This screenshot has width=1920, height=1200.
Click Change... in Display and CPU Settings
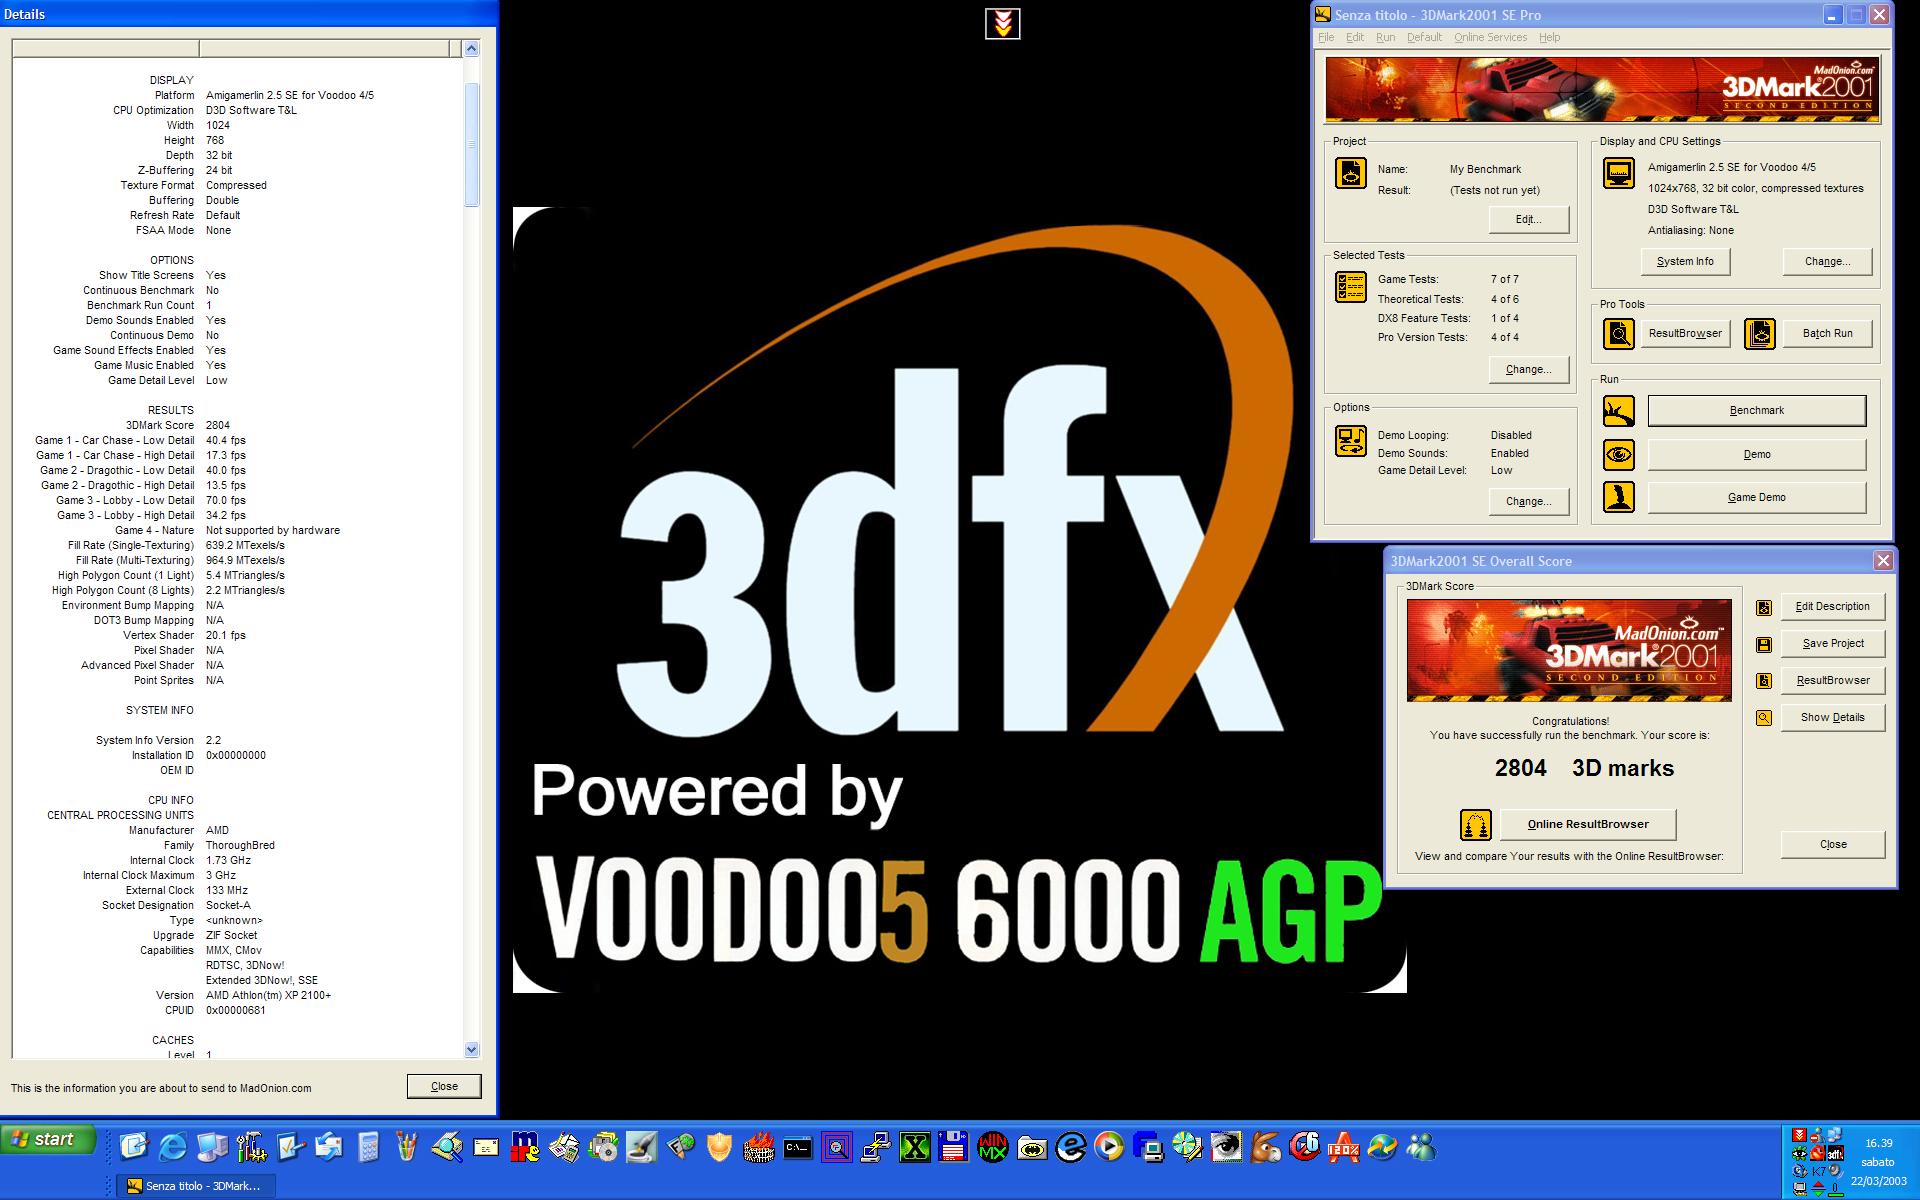[x=1827, y=262]
